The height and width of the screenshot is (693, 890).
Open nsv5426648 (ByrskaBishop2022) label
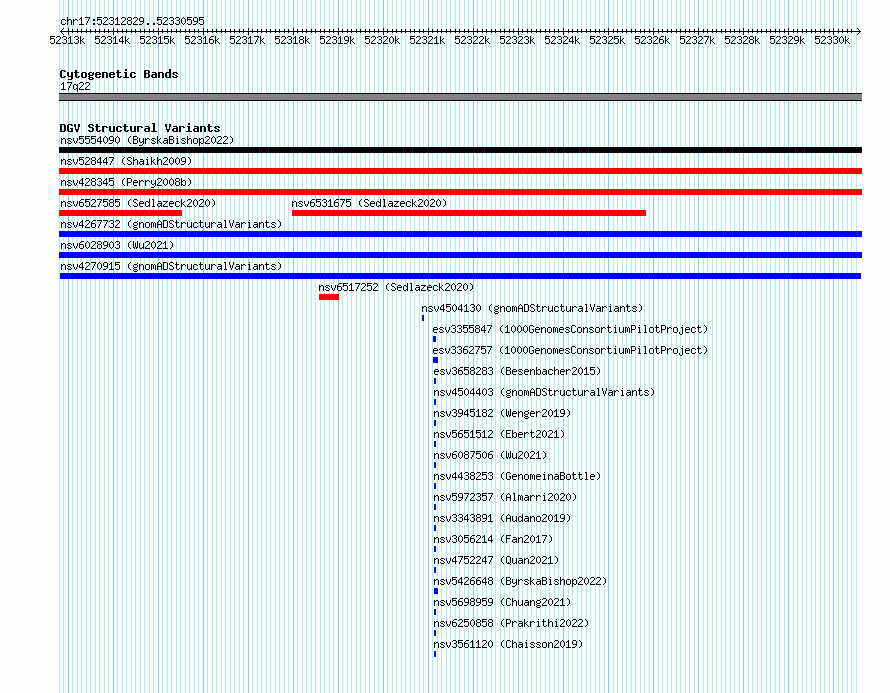pyautogui.click(x=520, y=581)
